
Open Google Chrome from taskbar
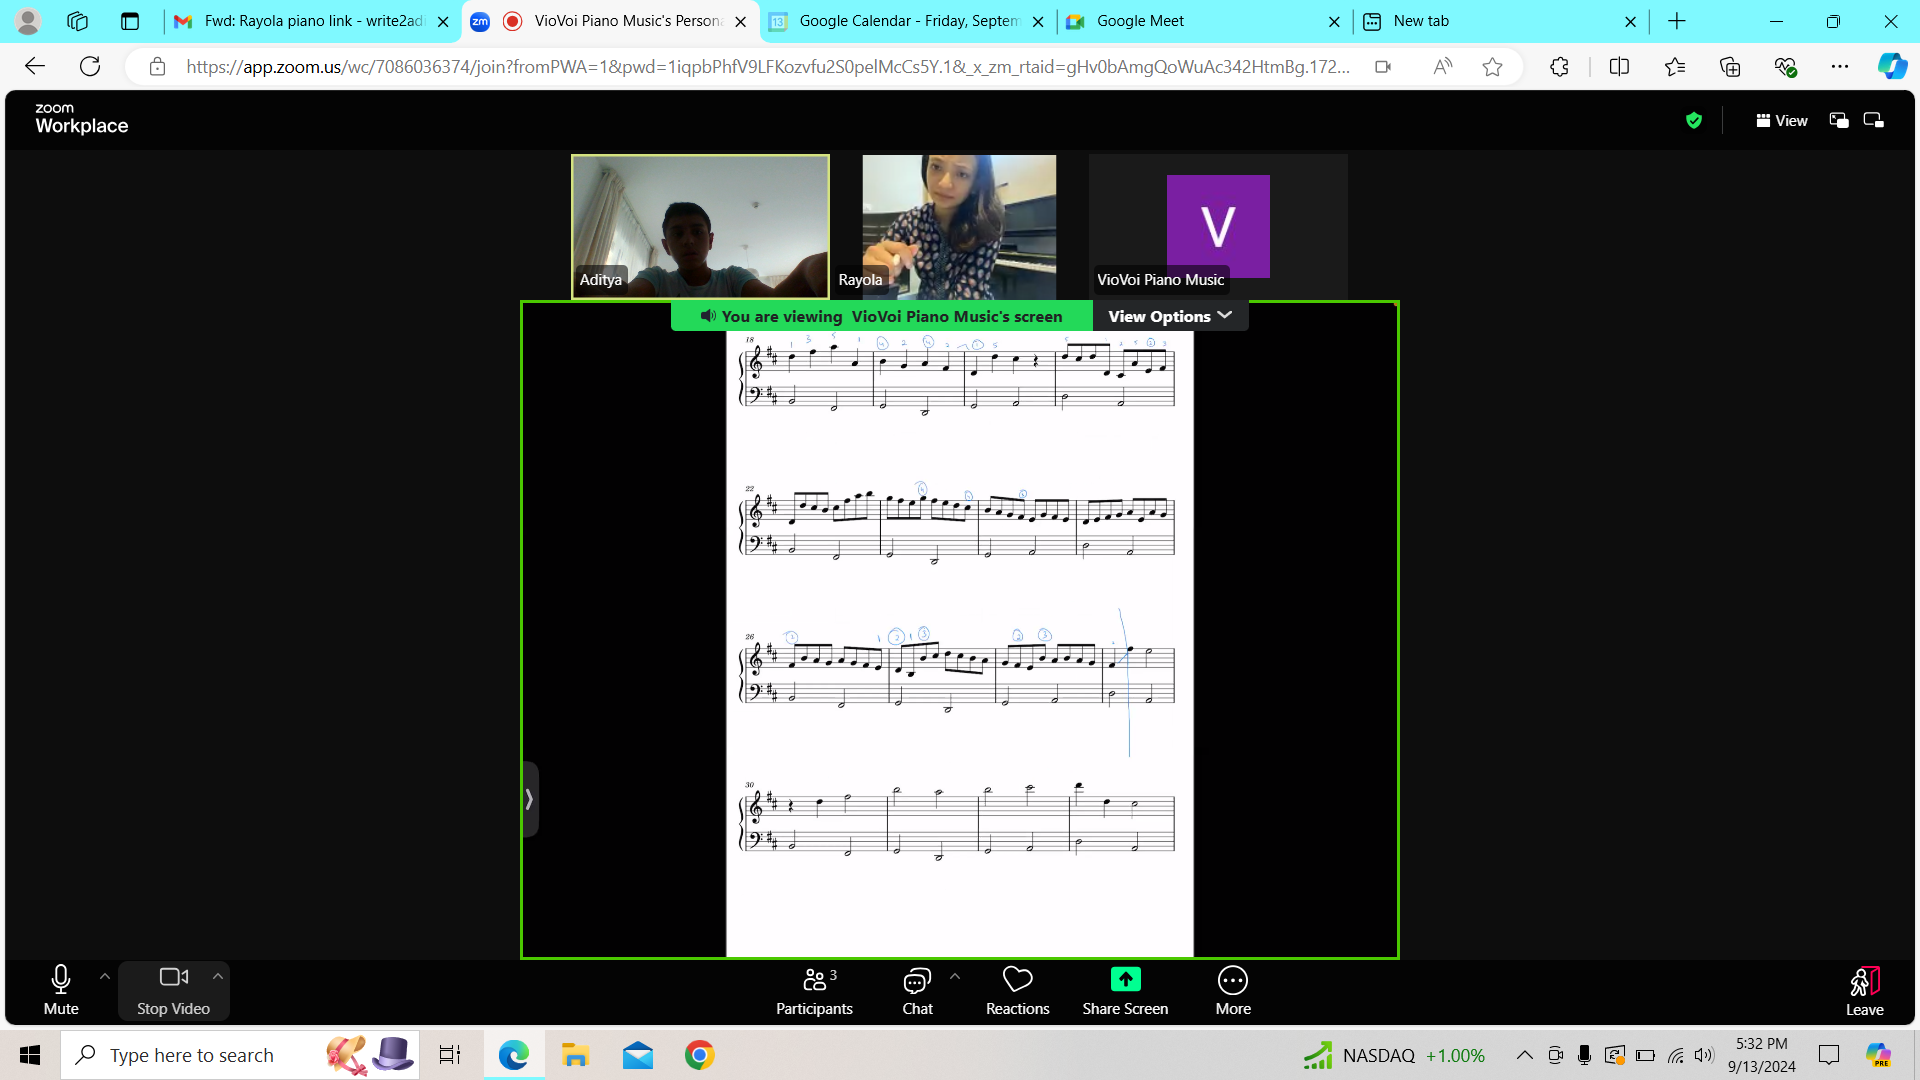700,1055
